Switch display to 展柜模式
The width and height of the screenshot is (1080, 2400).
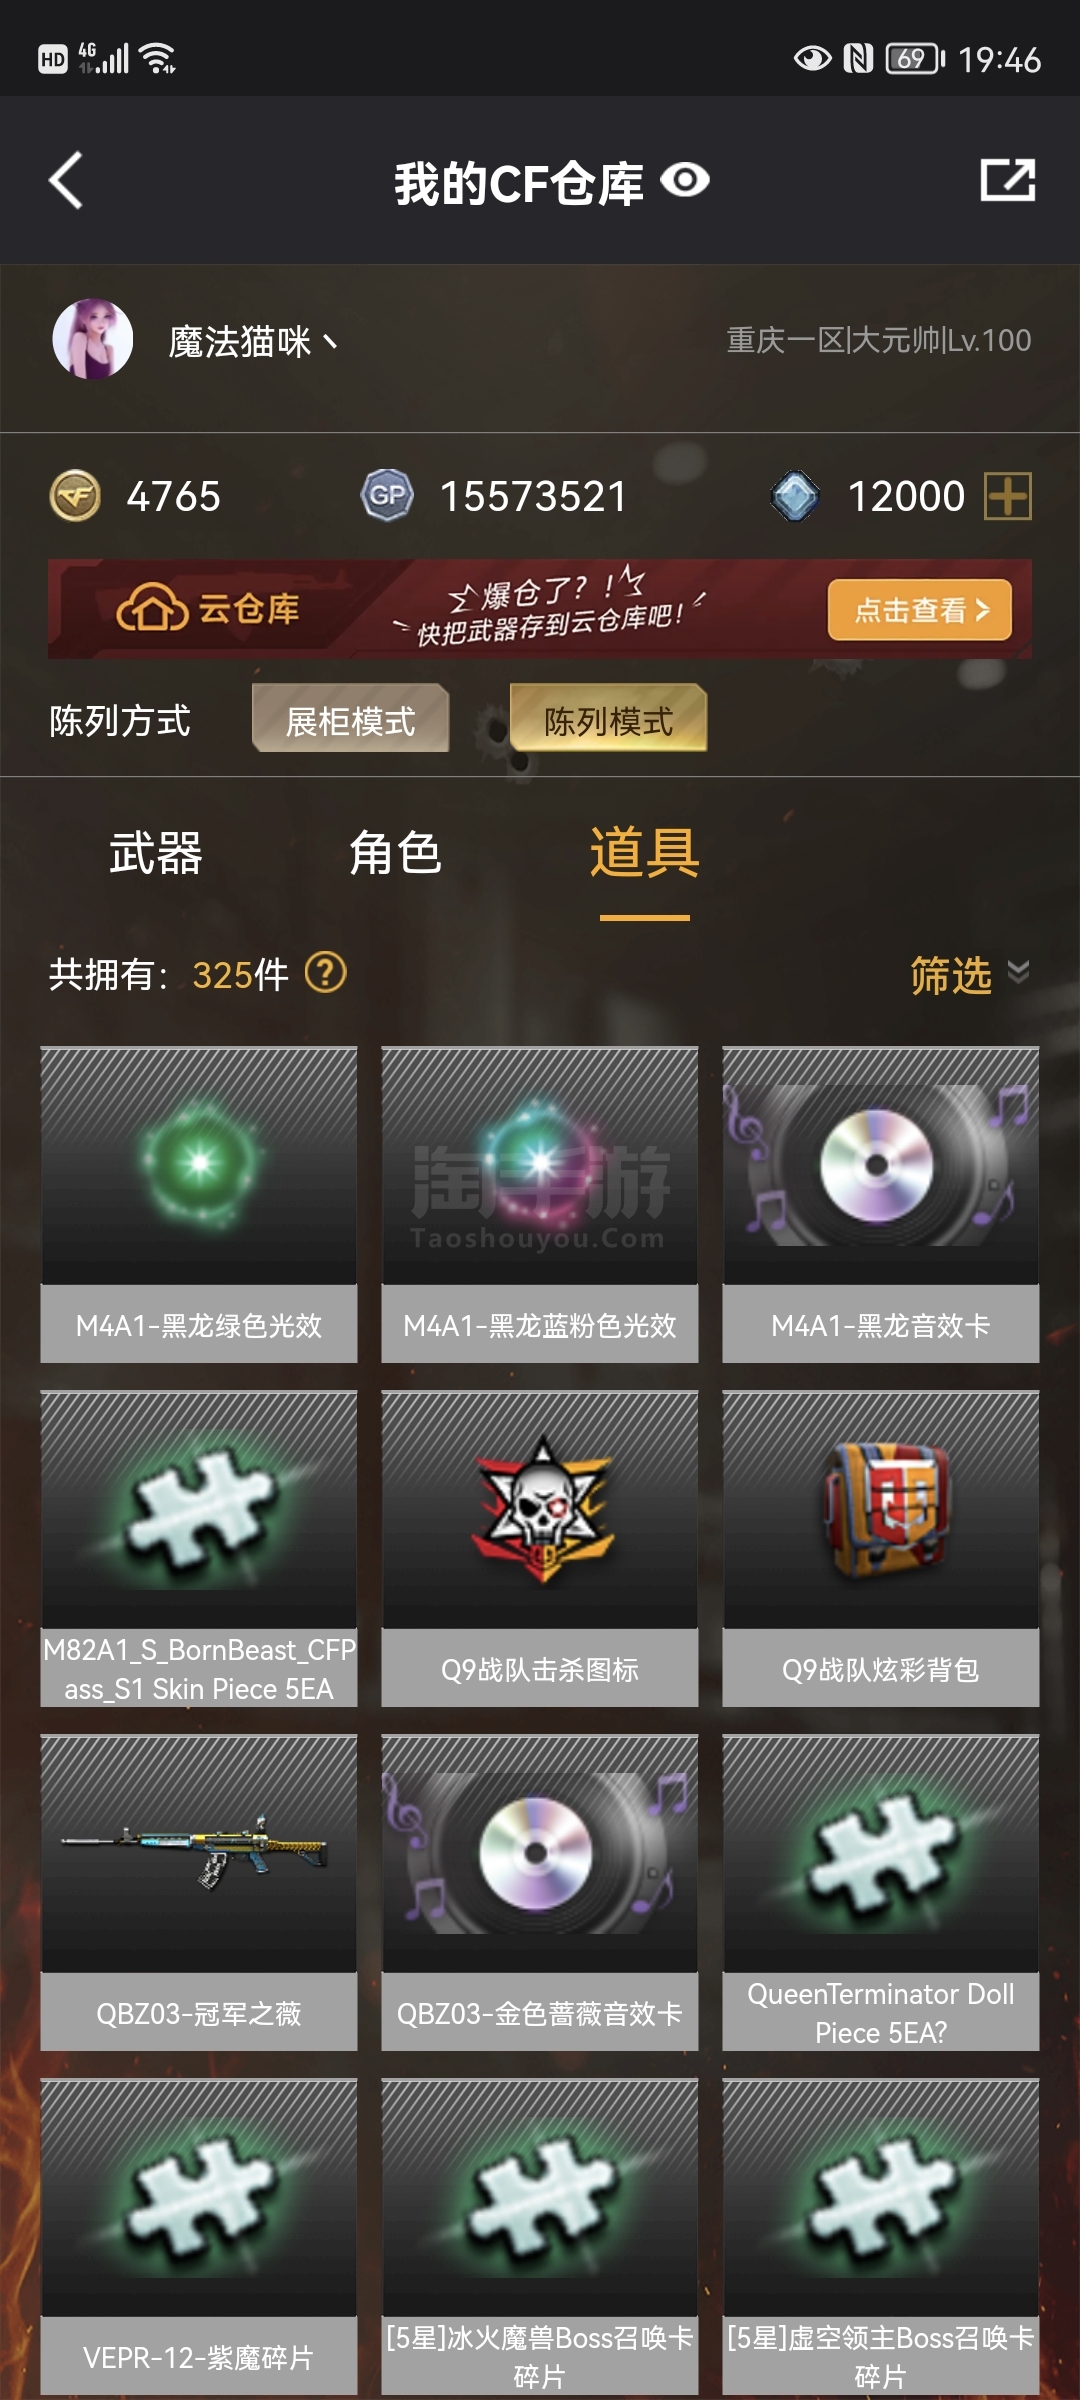[x=350, y=720]
